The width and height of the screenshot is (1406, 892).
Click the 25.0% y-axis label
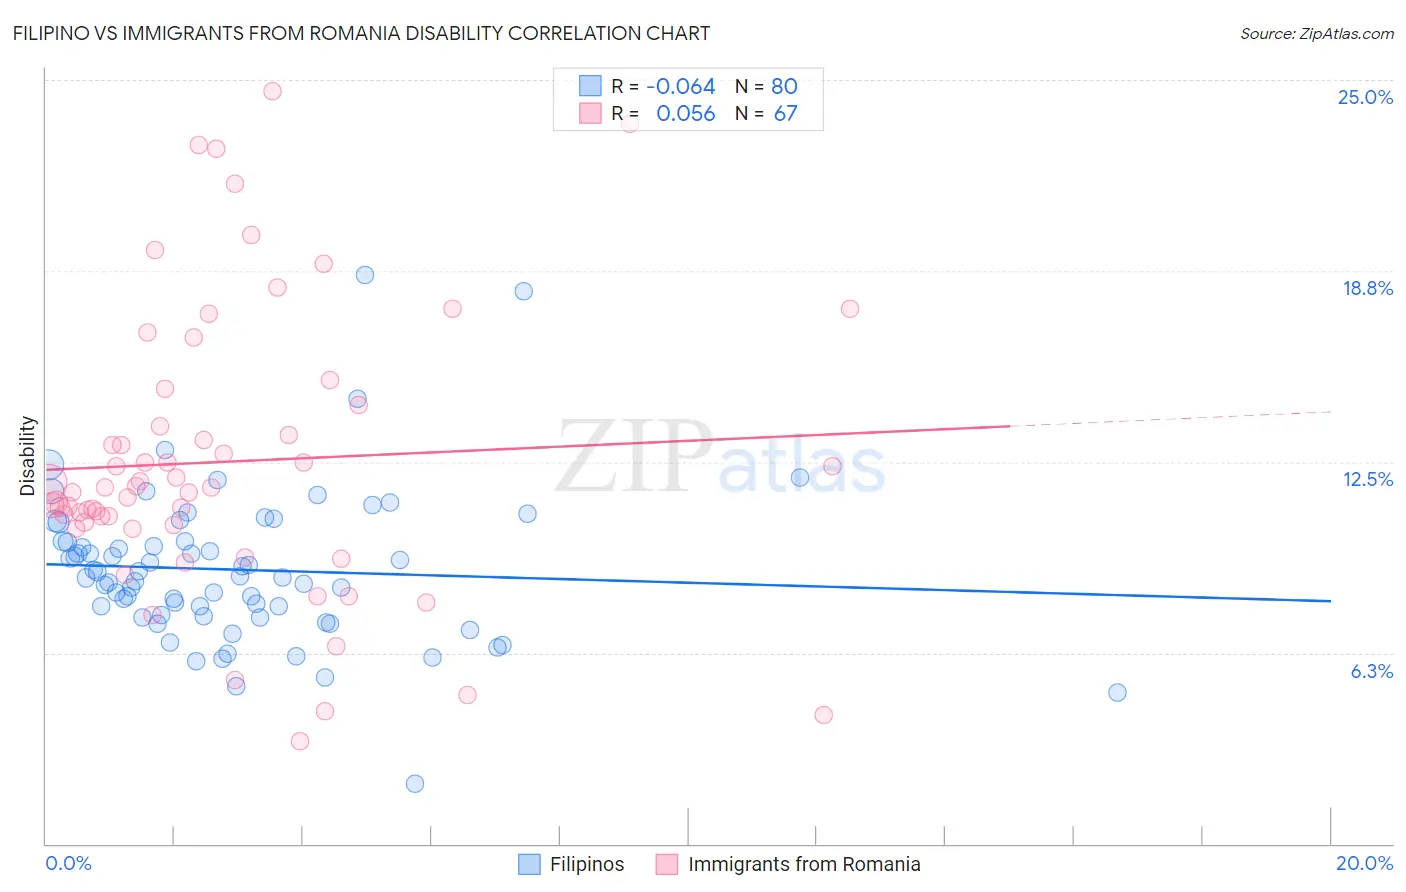click(x=1365, y=97)
